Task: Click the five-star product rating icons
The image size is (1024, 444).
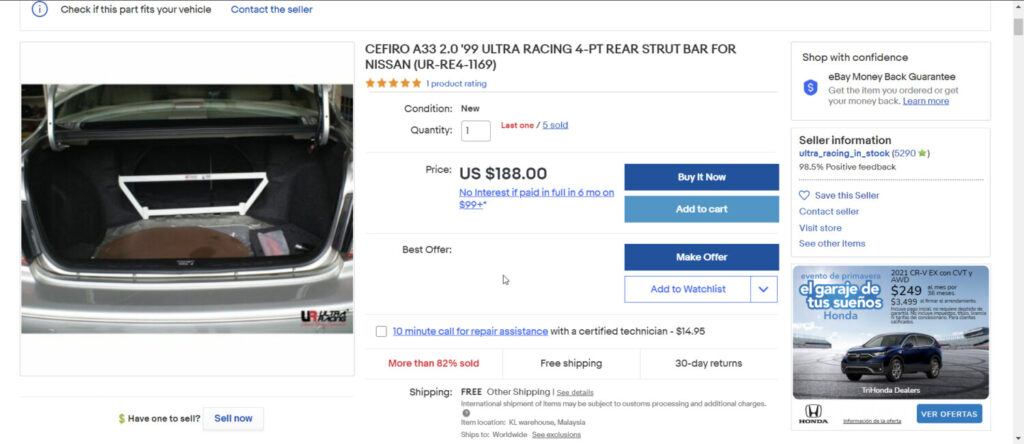Action: pos(393,84)
